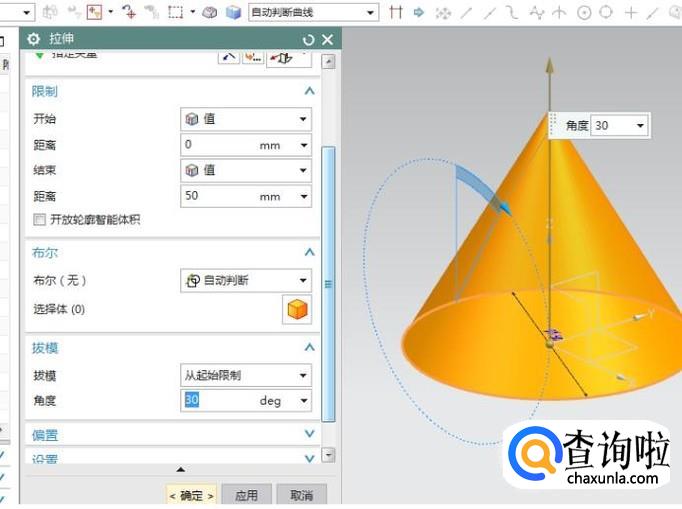Click the faded assembly icon in toolbar

tap(50, 12)
